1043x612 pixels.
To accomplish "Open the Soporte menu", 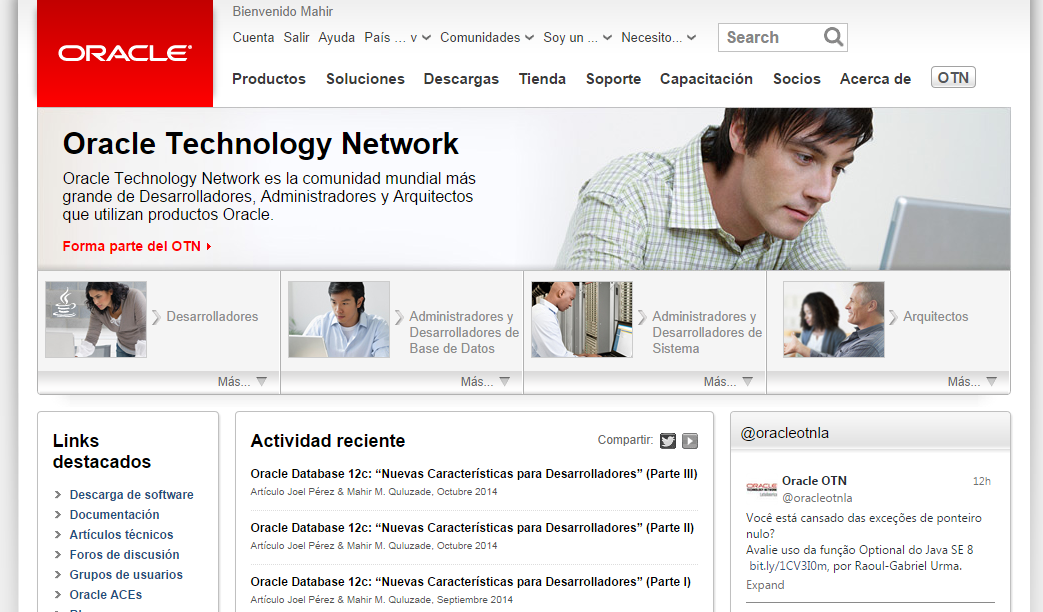I will tap(613, 79).
